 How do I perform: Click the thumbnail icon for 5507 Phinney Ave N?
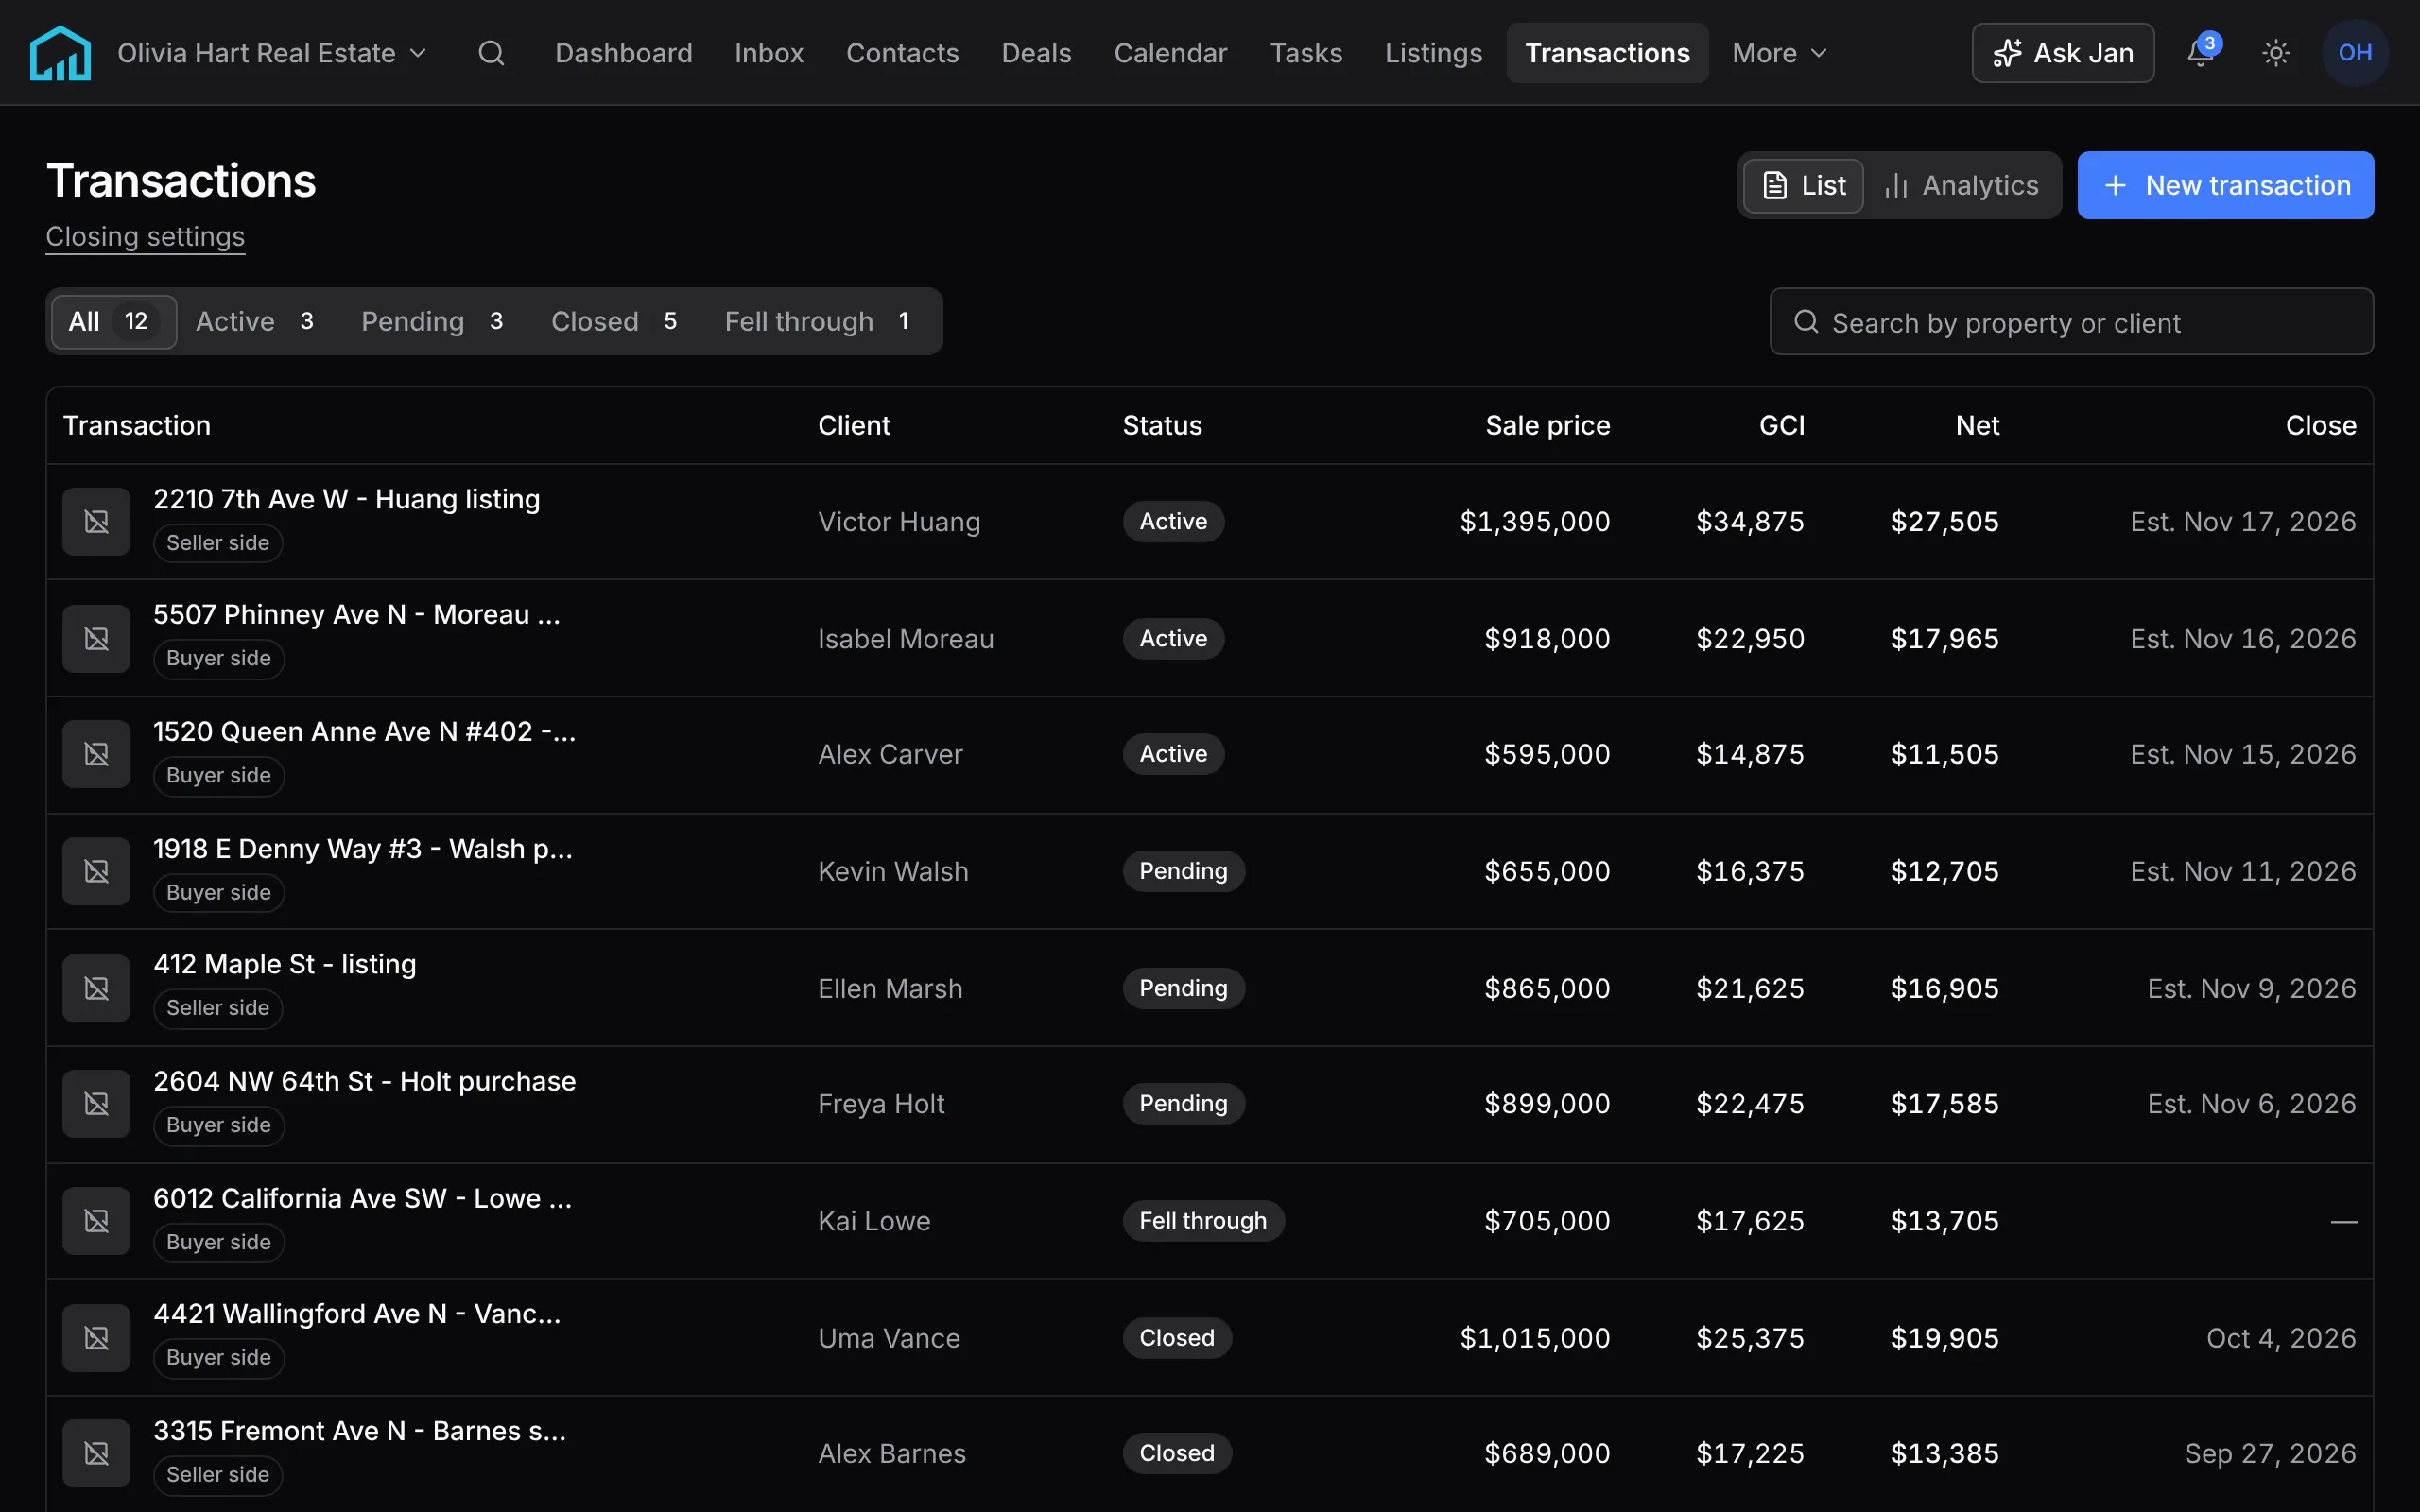(96, 638)
